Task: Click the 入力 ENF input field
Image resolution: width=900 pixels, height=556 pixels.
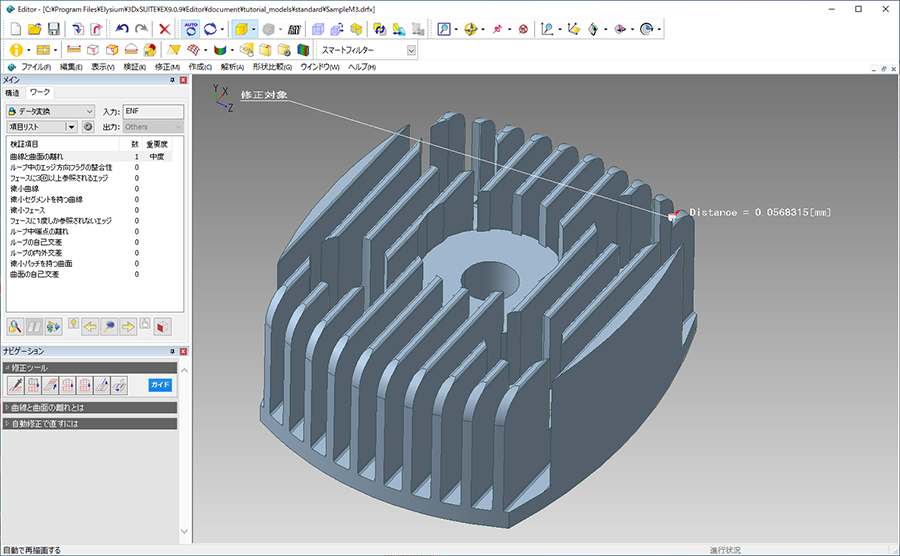Action: coord(153,111)
